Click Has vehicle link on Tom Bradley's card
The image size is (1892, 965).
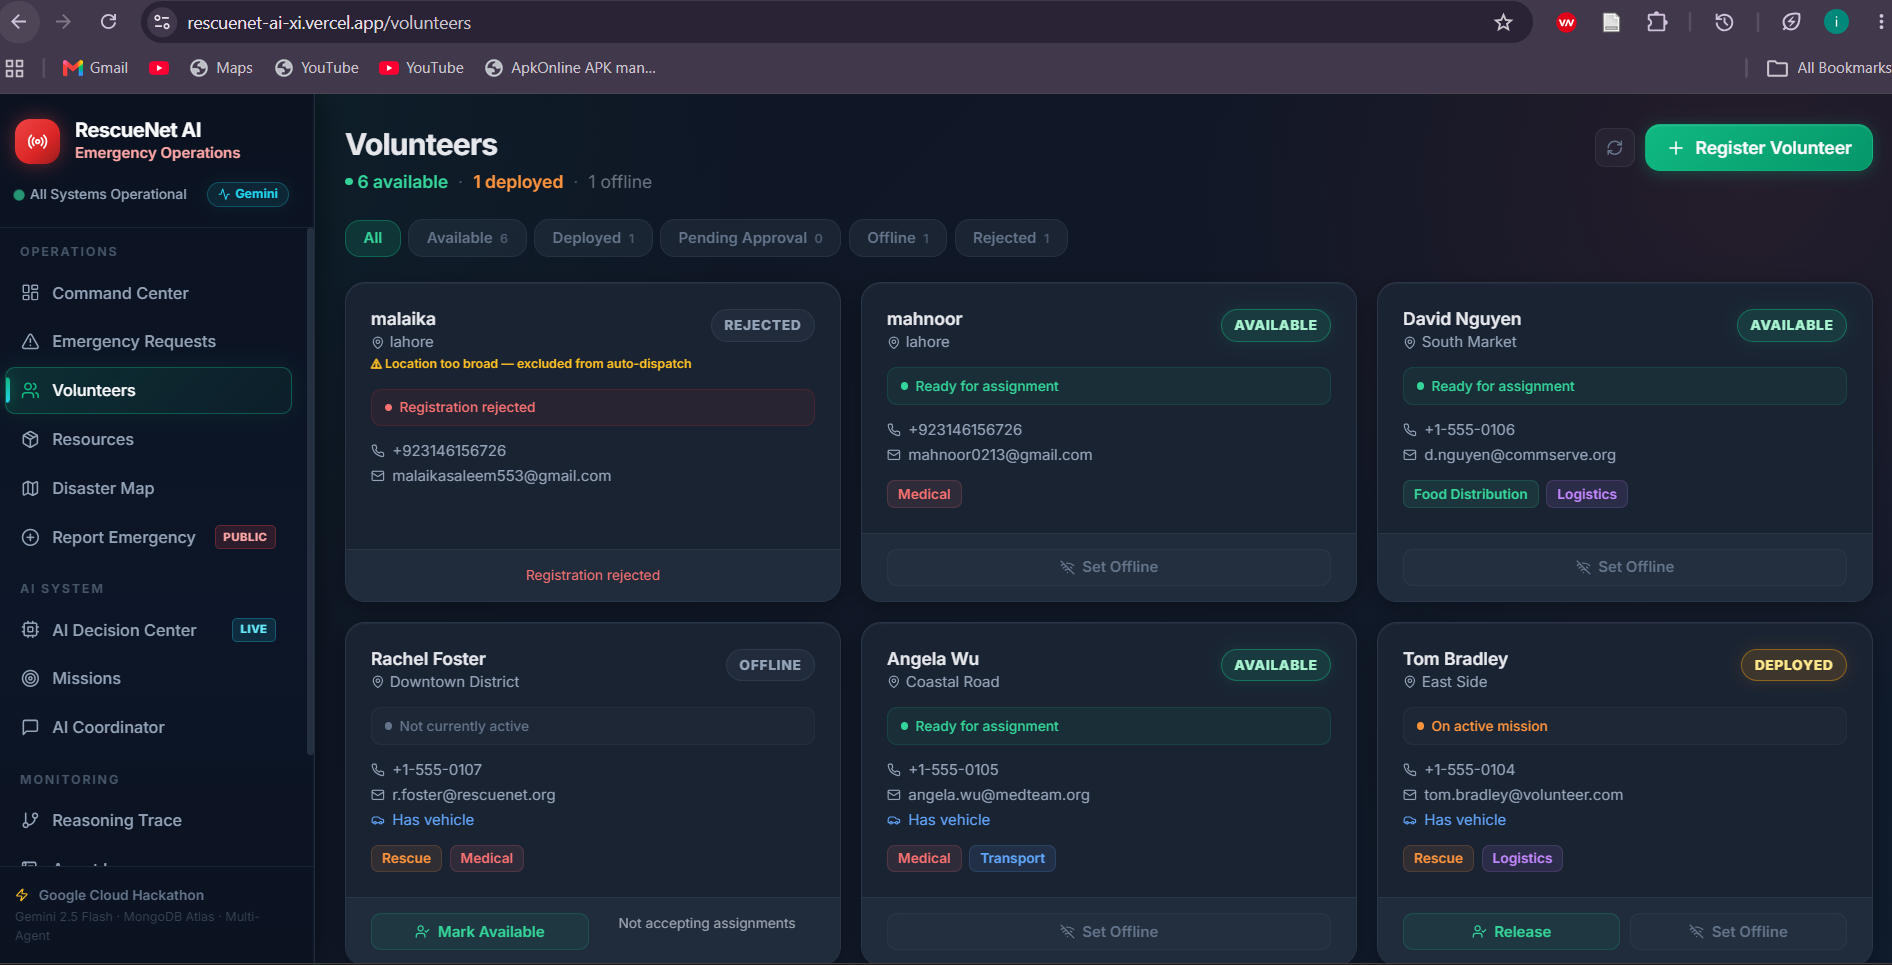[1464, 820]
